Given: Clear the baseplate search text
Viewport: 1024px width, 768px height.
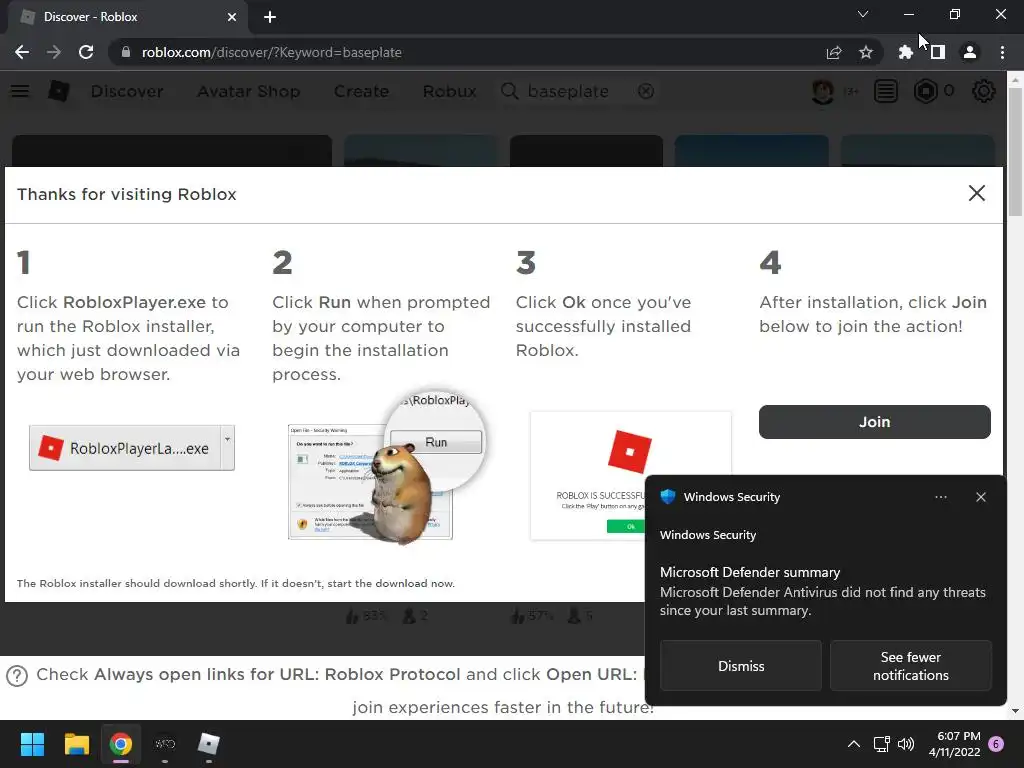Looking at the screenshot, I should pos(646,91).
